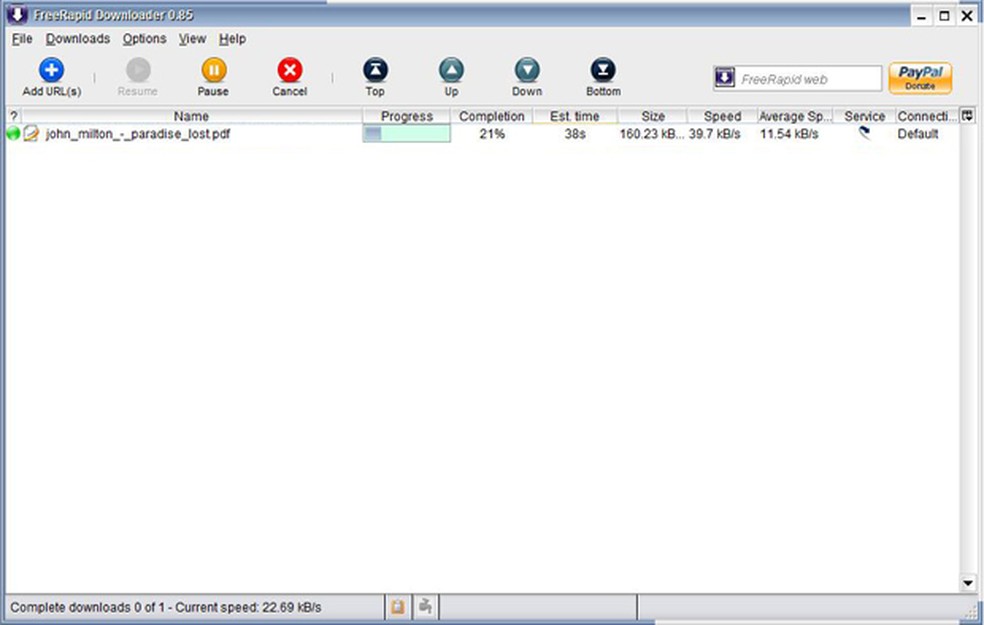The height and width of the screenshot is (625, 984).
Task: Click the download progress bar
Action: 406,134
